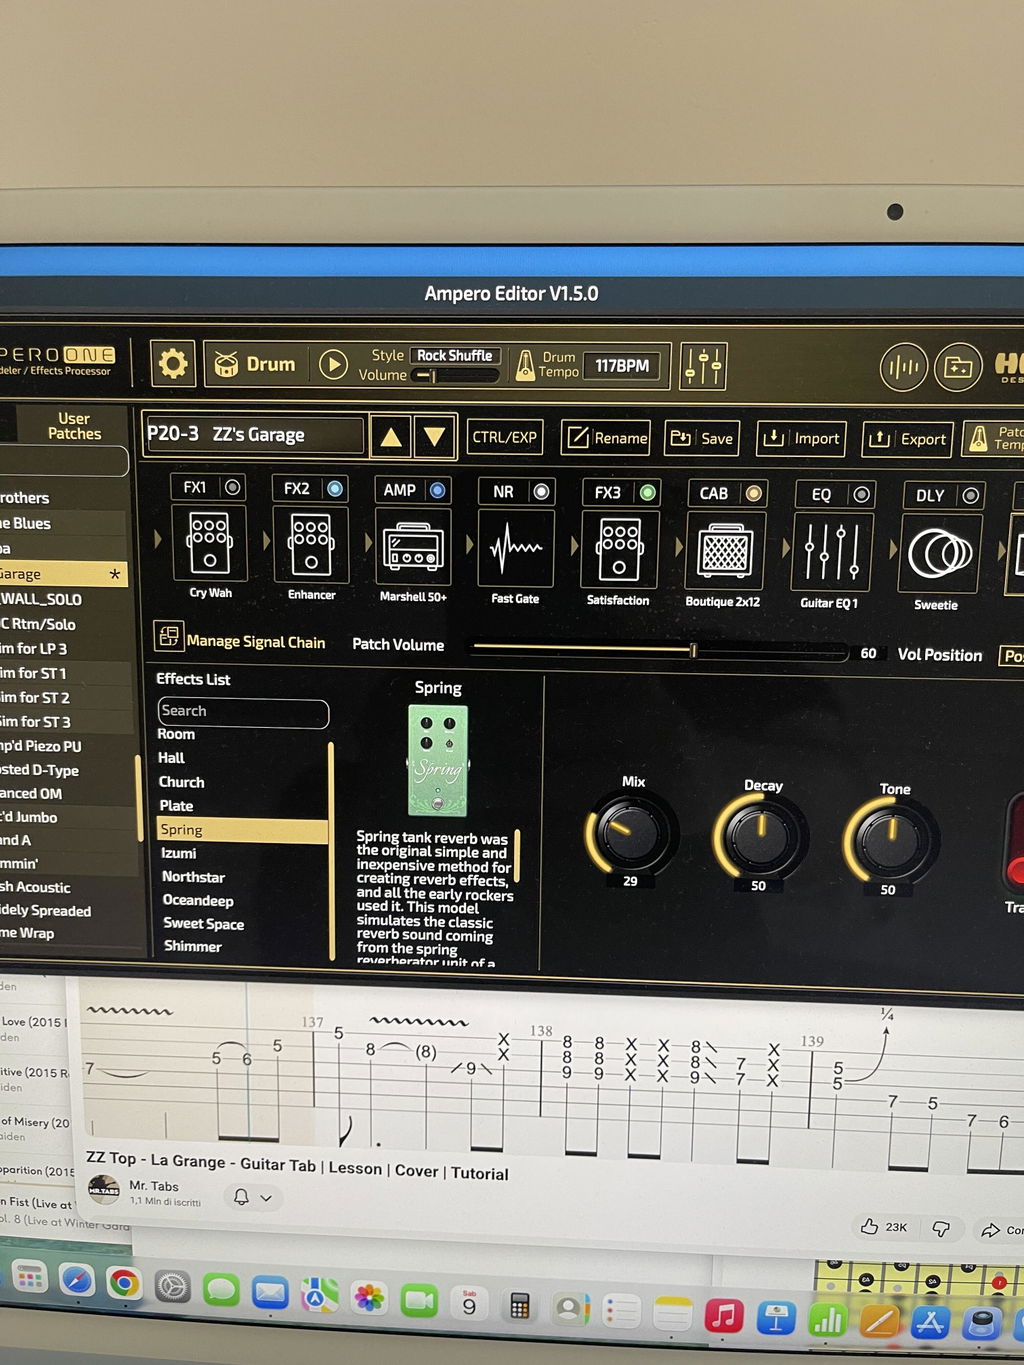Toggle the CAB module power
1024x1365 pixels.
tap(754, 493)
